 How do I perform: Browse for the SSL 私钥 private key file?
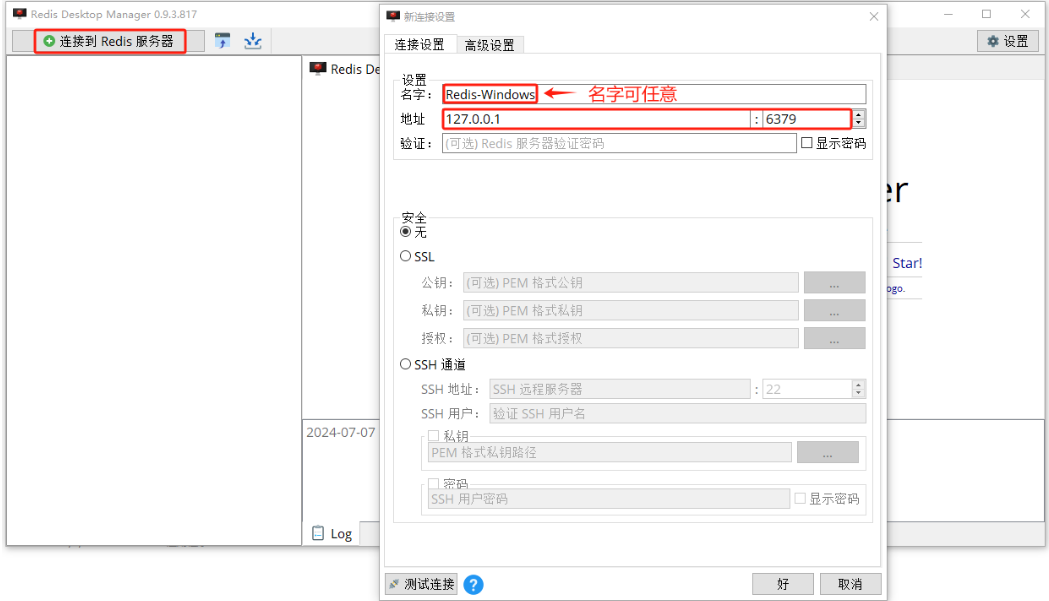tap(834, 311)
